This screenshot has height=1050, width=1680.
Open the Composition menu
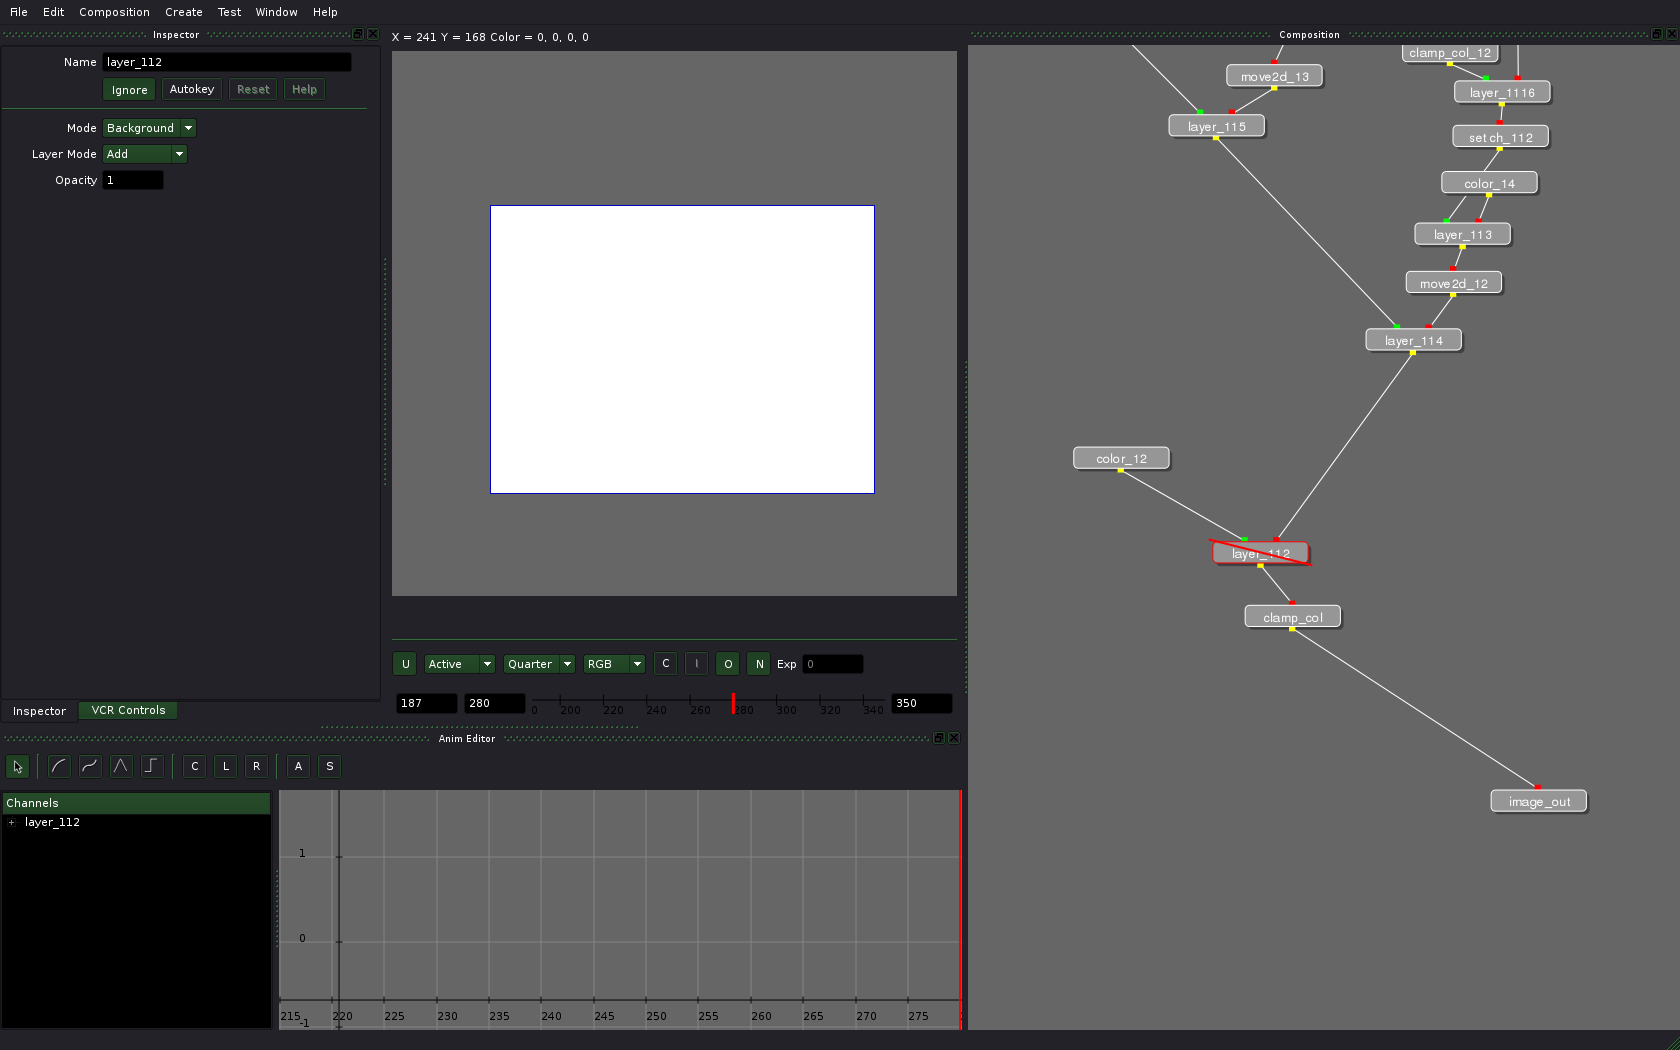point(114,12)
